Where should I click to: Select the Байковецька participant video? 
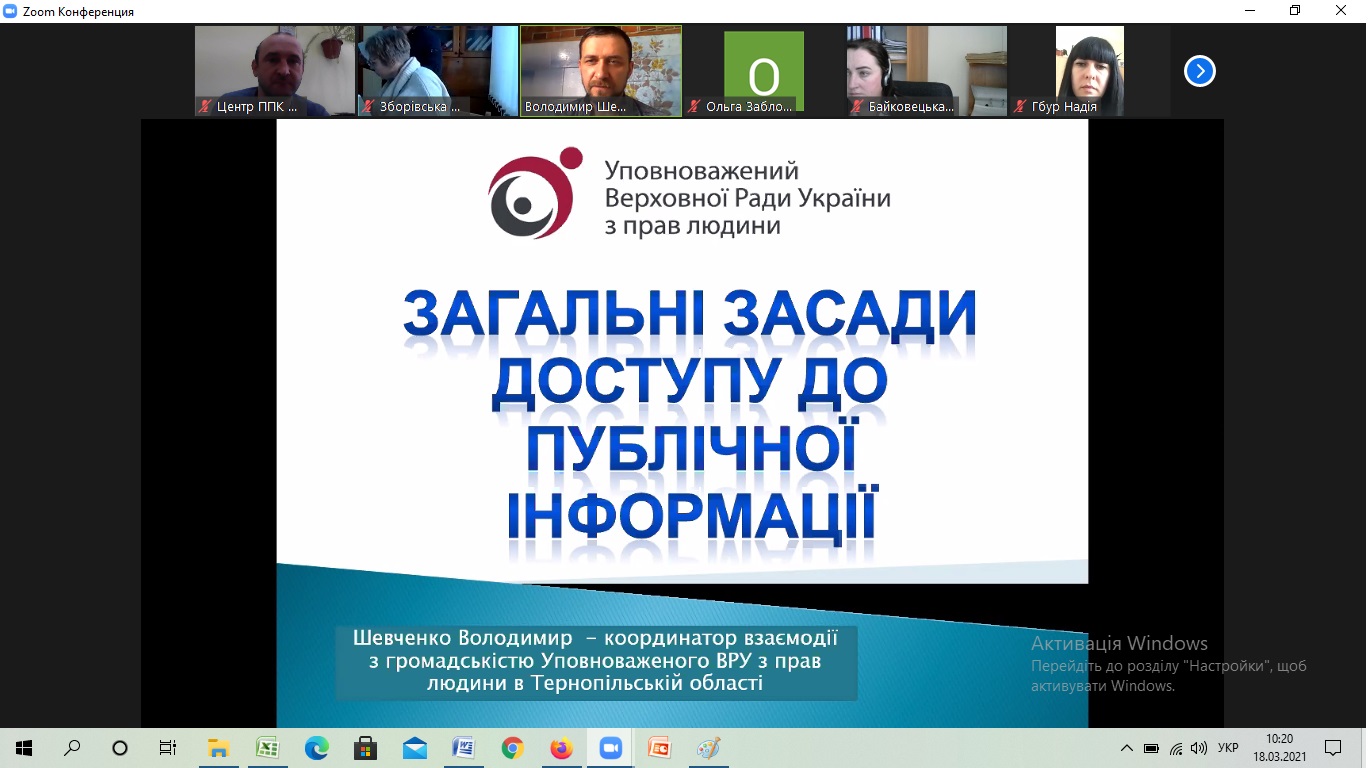[x=927, y=71]
